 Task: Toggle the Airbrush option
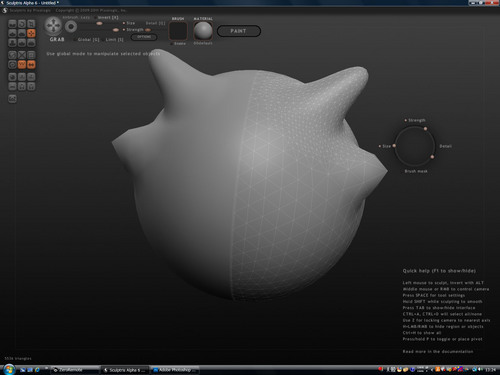tap(71, 17)
